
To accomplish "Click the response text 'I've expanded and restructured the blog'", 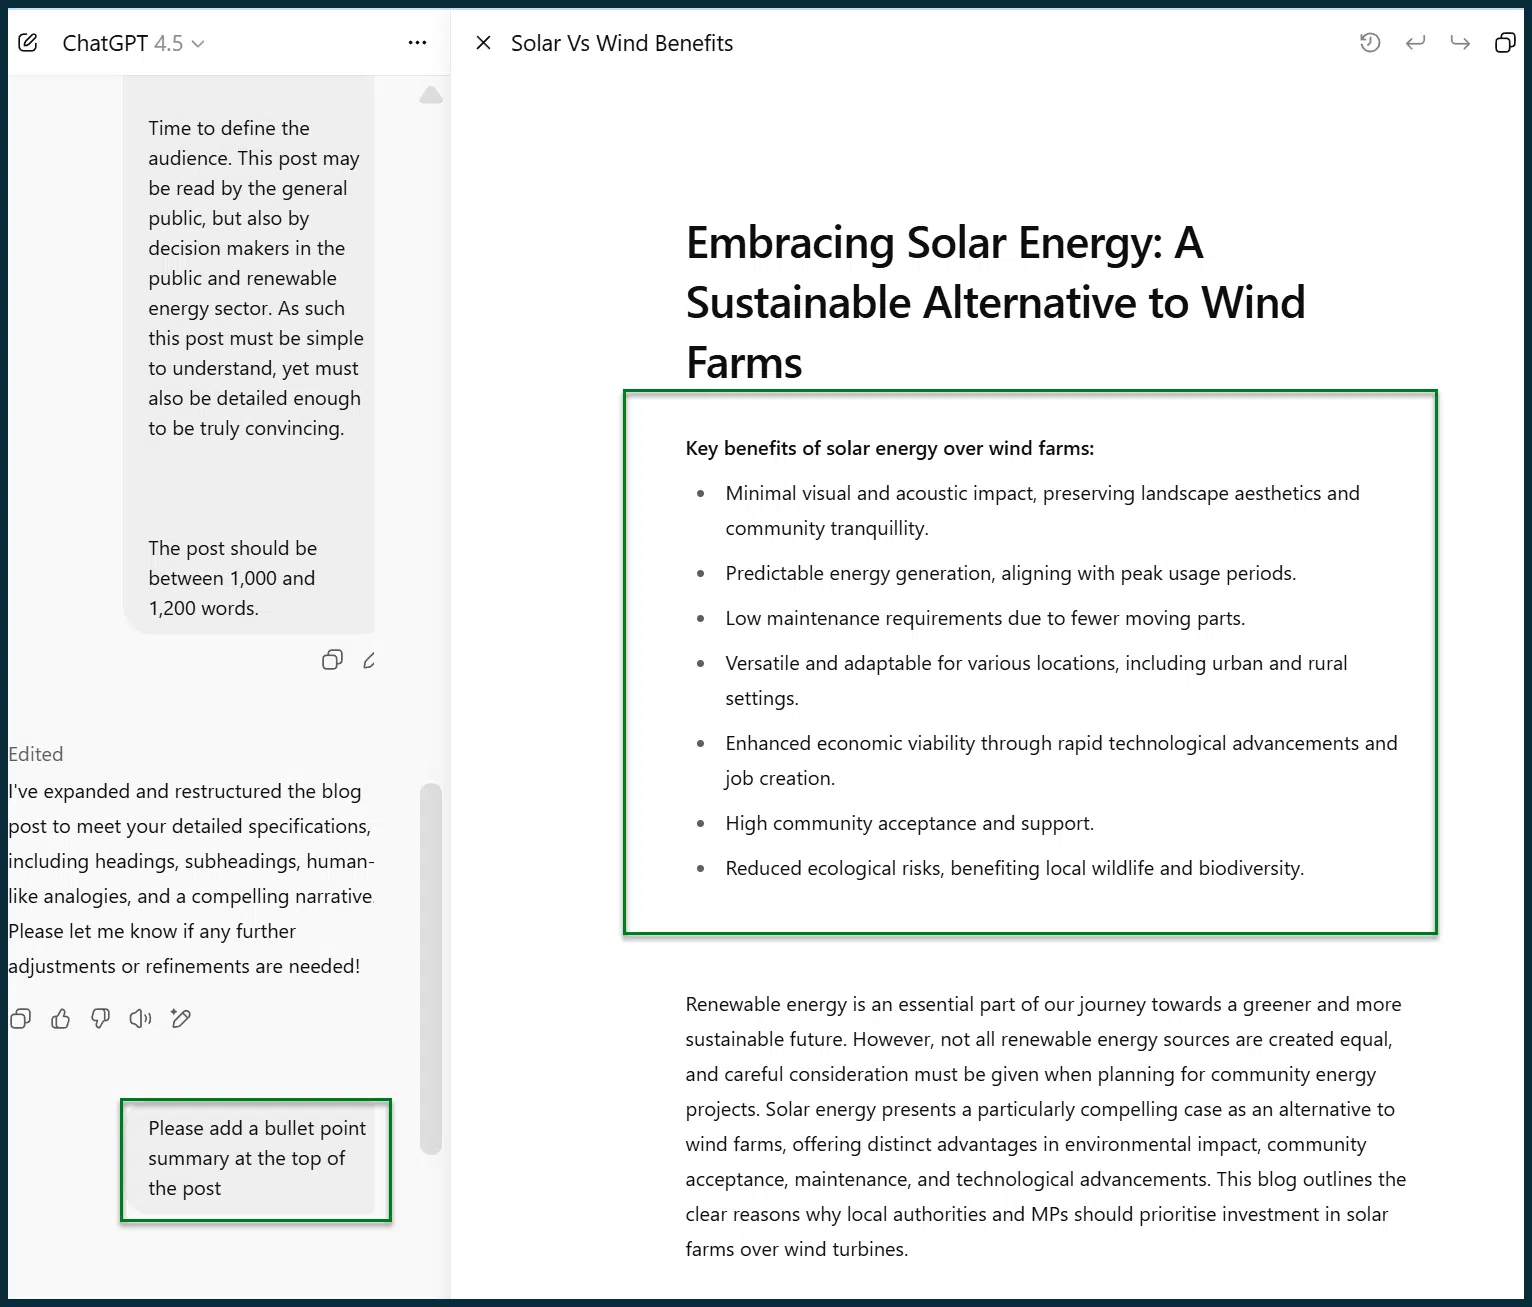I will coord(191,878).
